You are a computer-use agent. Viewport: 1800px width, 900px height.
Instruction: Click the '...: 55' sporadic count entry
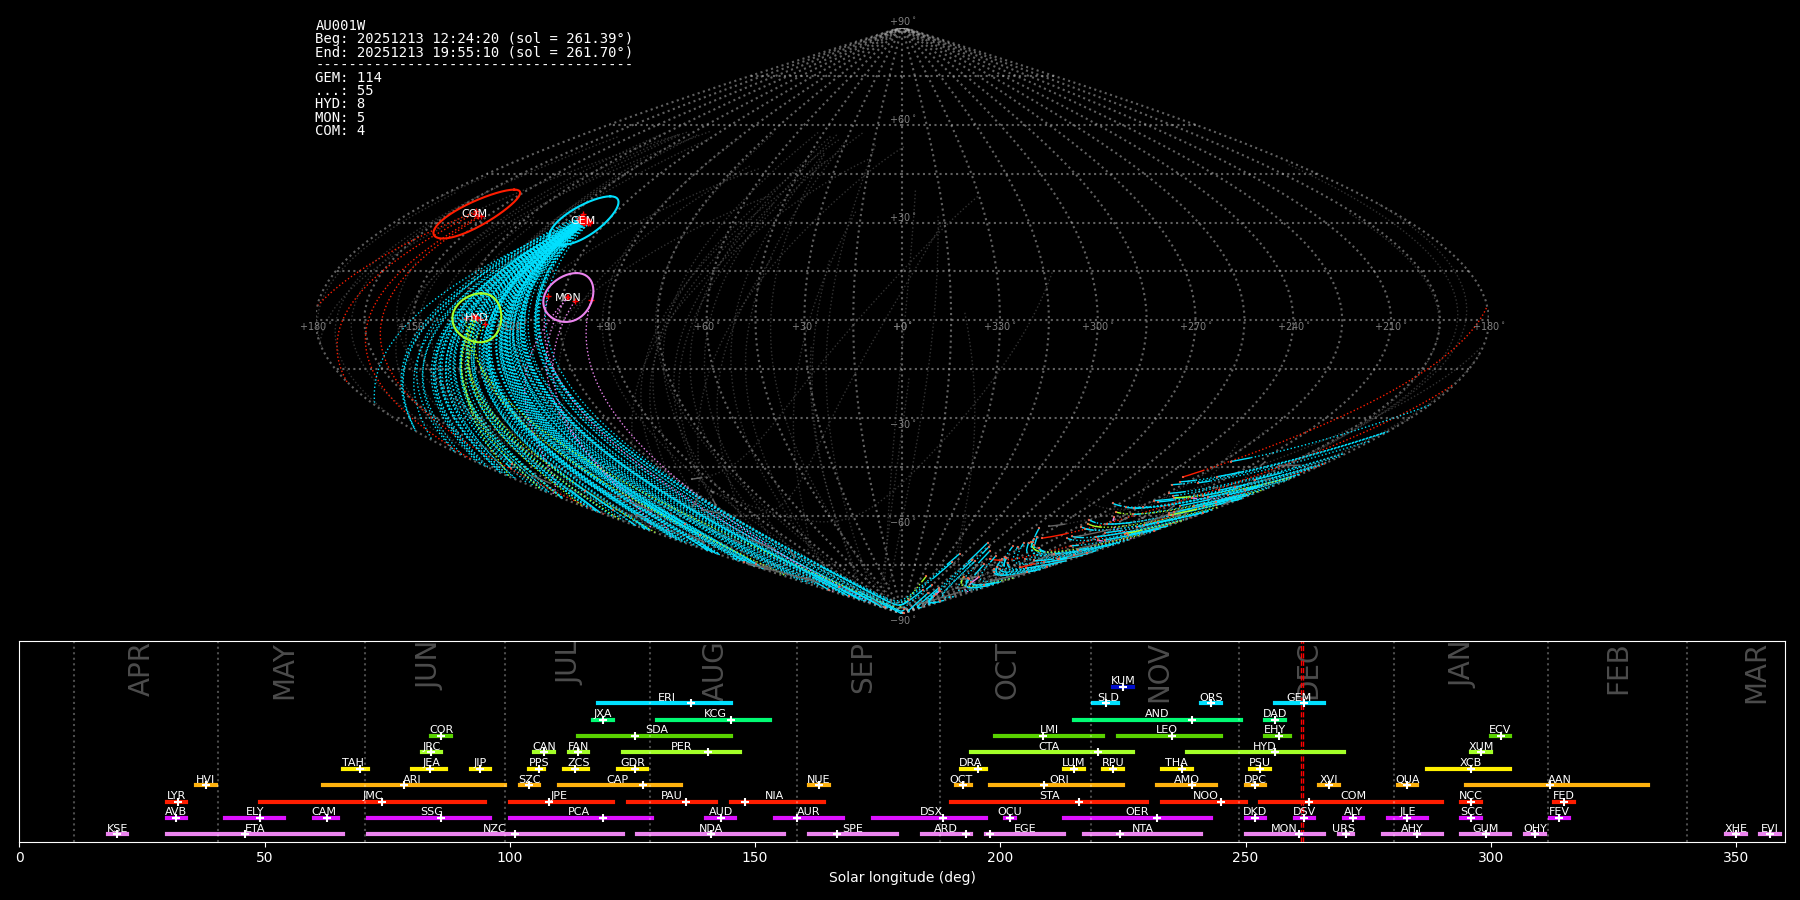click(344, 91)
